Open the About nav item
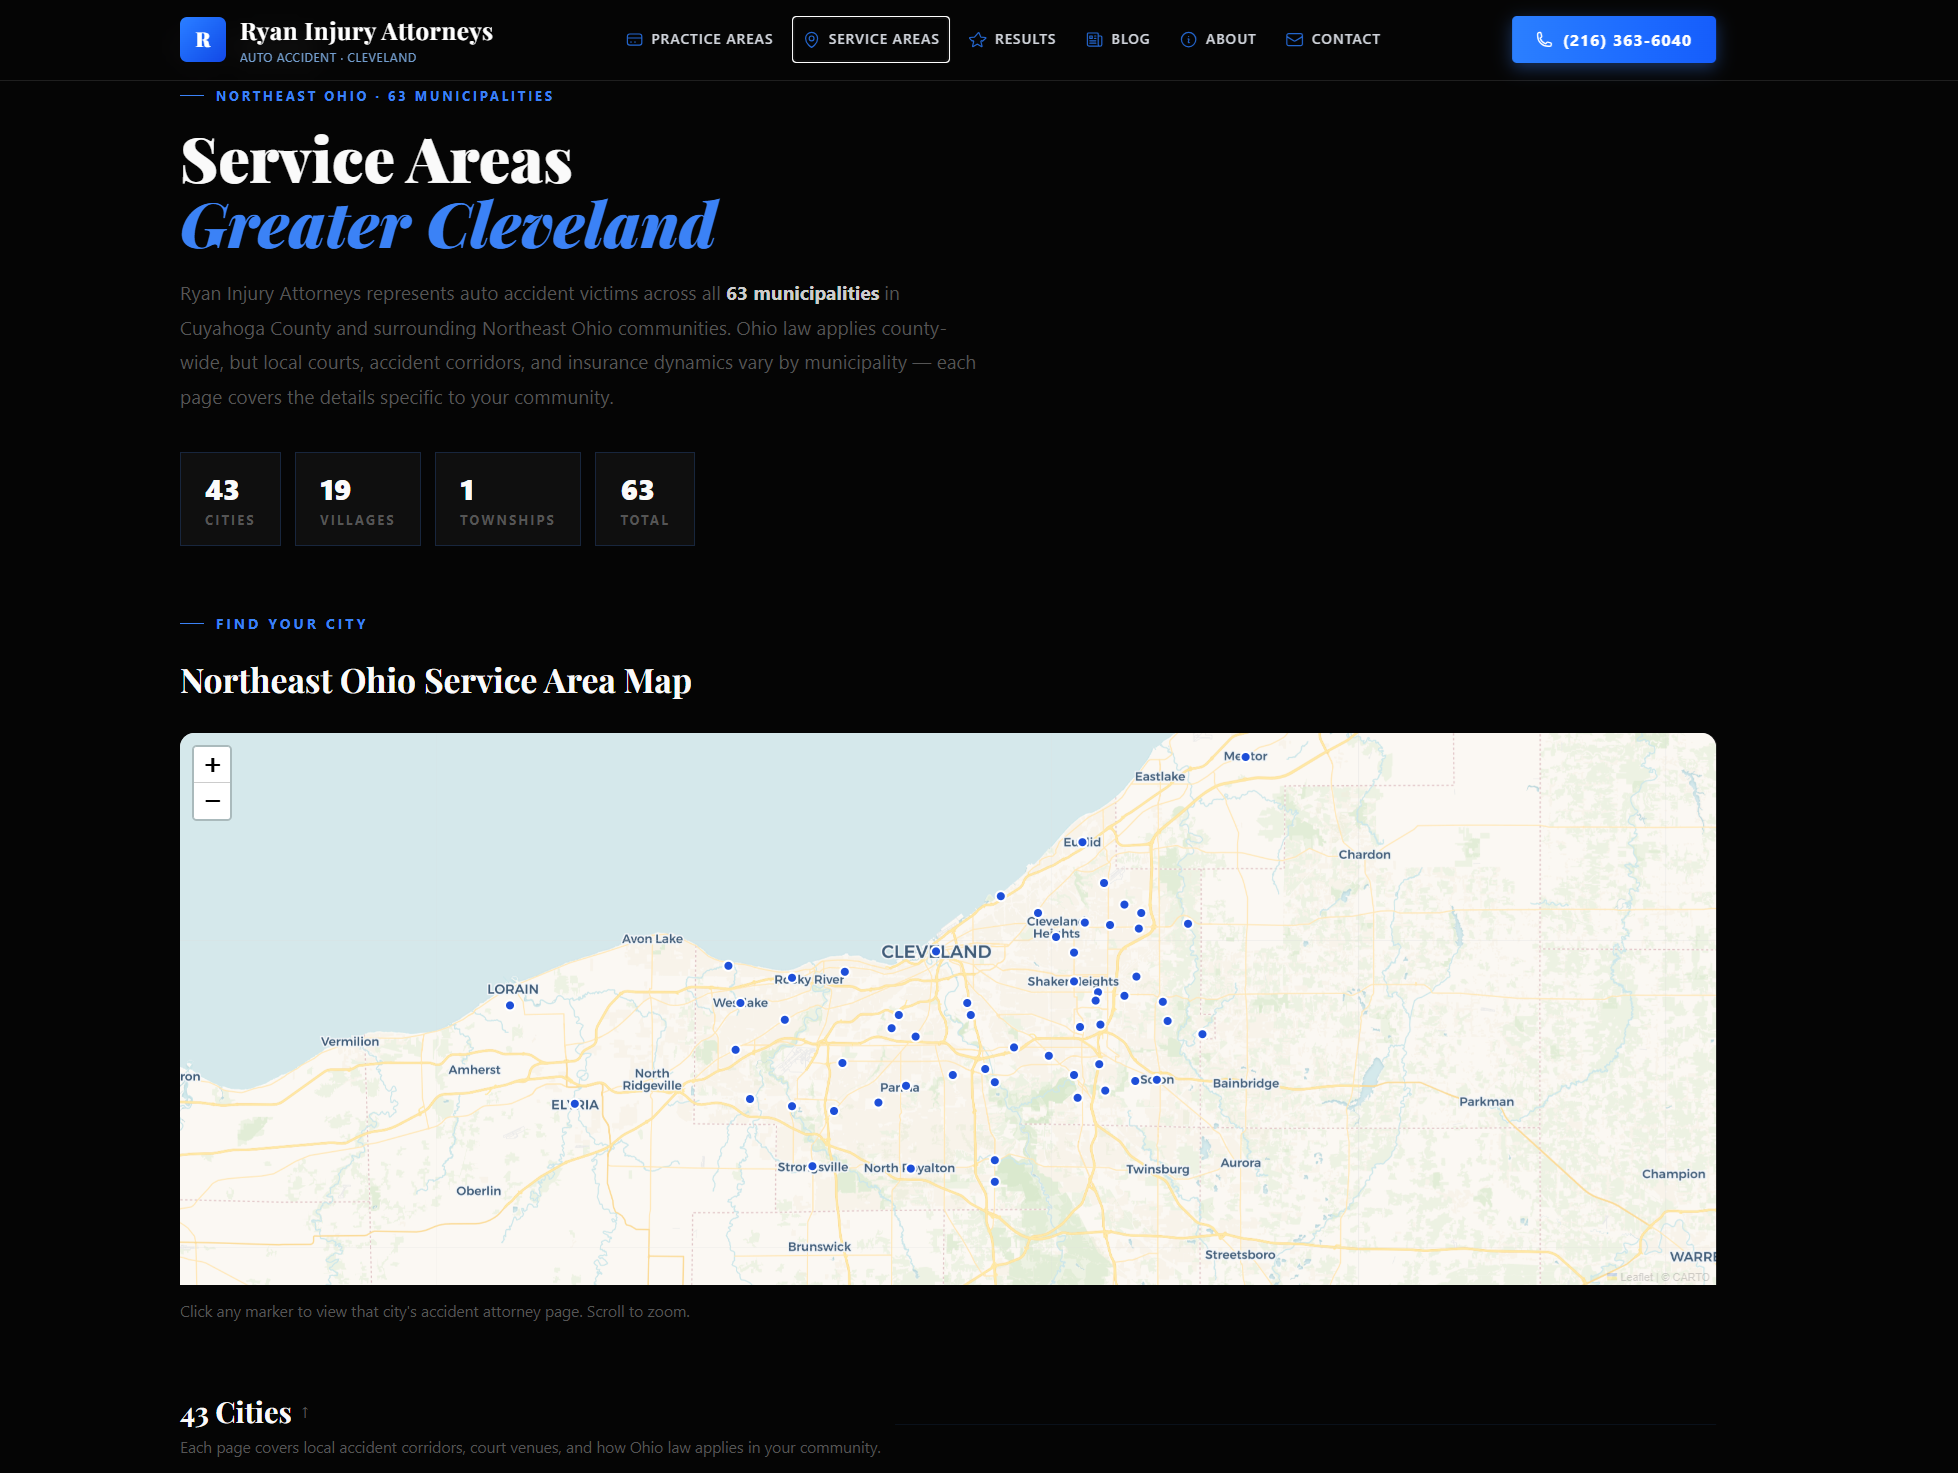The height and width of the screenshot is (1473, 1958). click(x=1218, y=39)
